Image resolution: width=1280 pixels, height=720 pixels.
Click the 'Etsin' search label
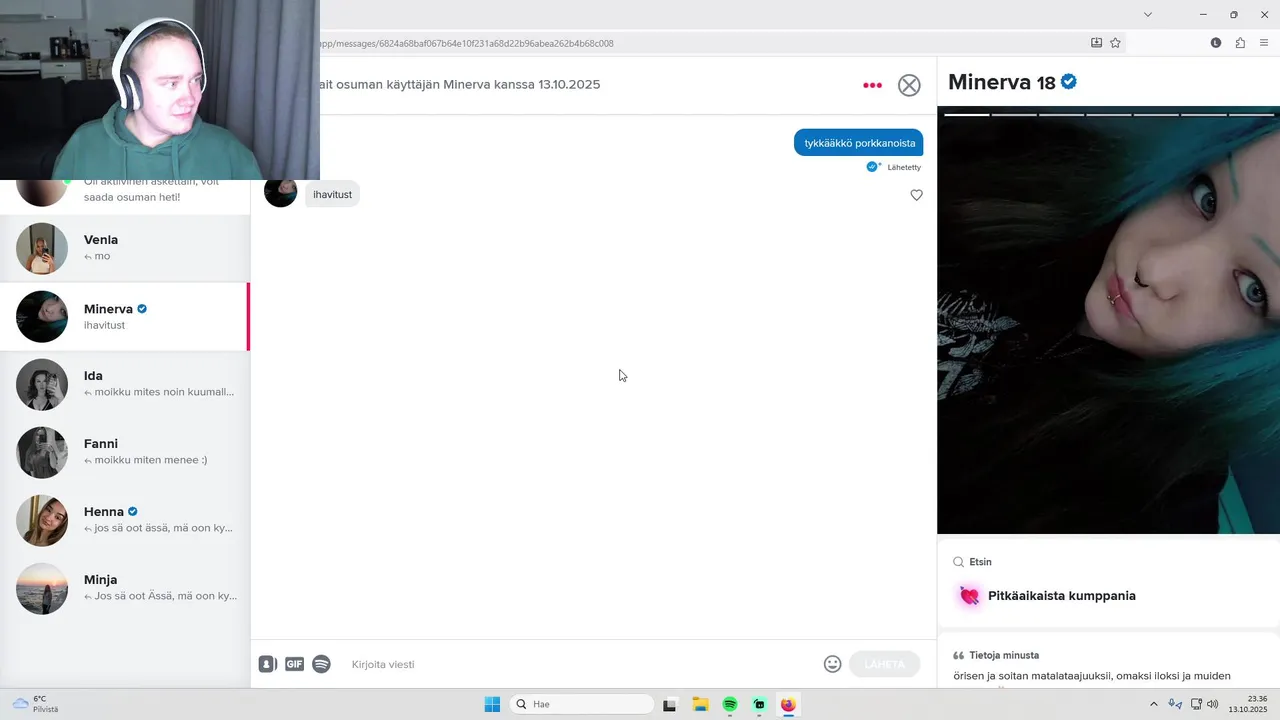(x=980, y=562)
